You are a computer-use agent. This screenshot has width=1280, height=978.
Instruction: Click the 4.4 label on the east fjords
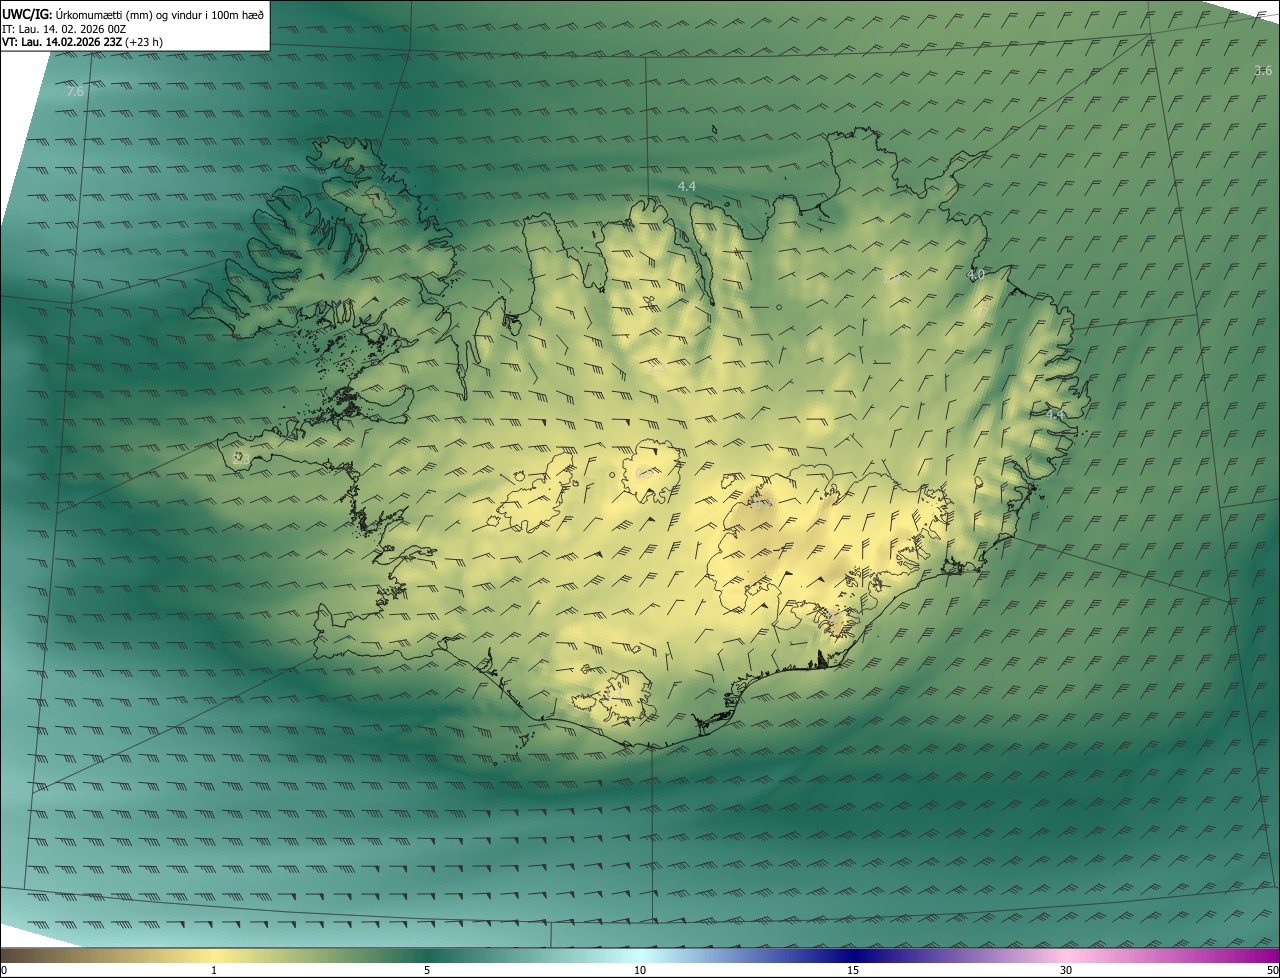[x=1055, y=413]
